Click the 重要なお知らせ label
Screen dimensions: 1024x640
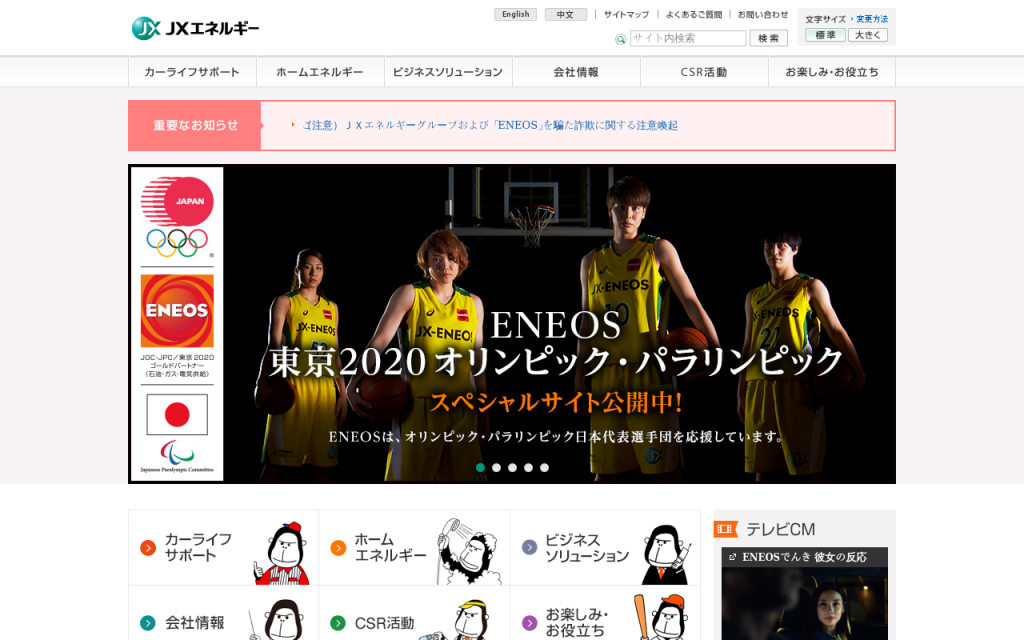pos(195,125)
